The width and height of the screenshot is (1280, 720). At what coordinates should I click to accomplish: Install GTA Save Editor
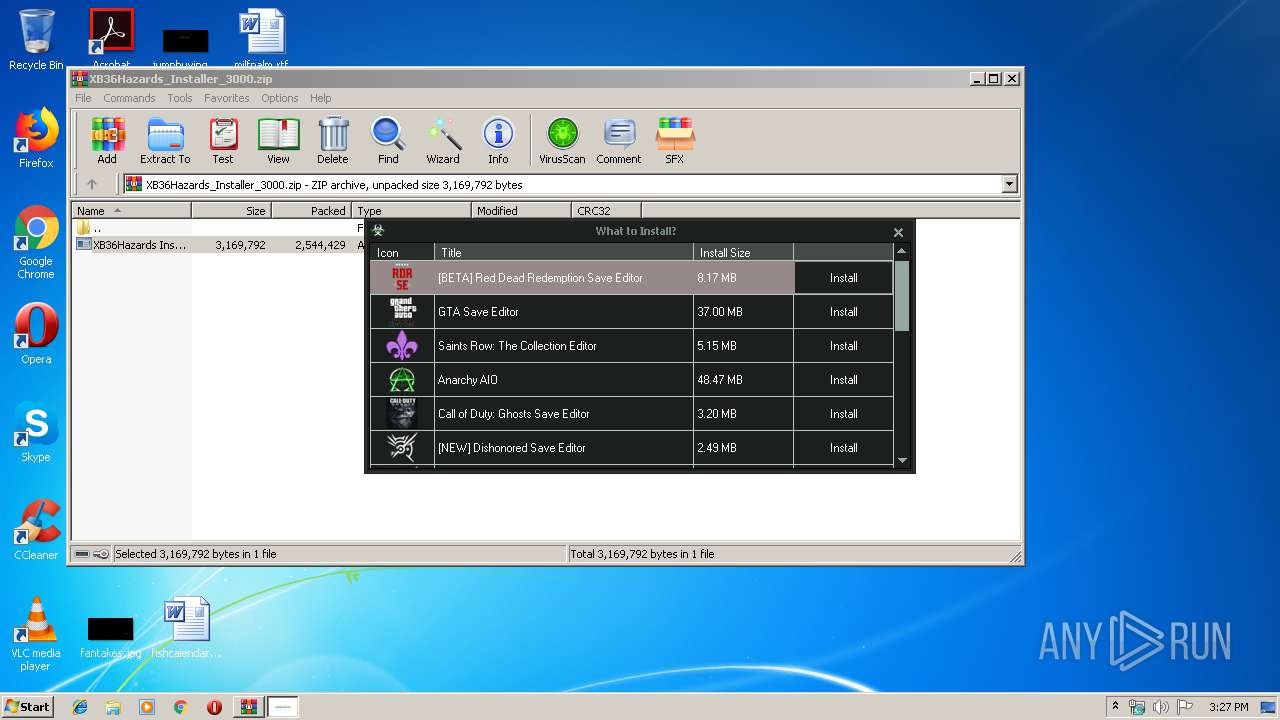pos(844,312)
